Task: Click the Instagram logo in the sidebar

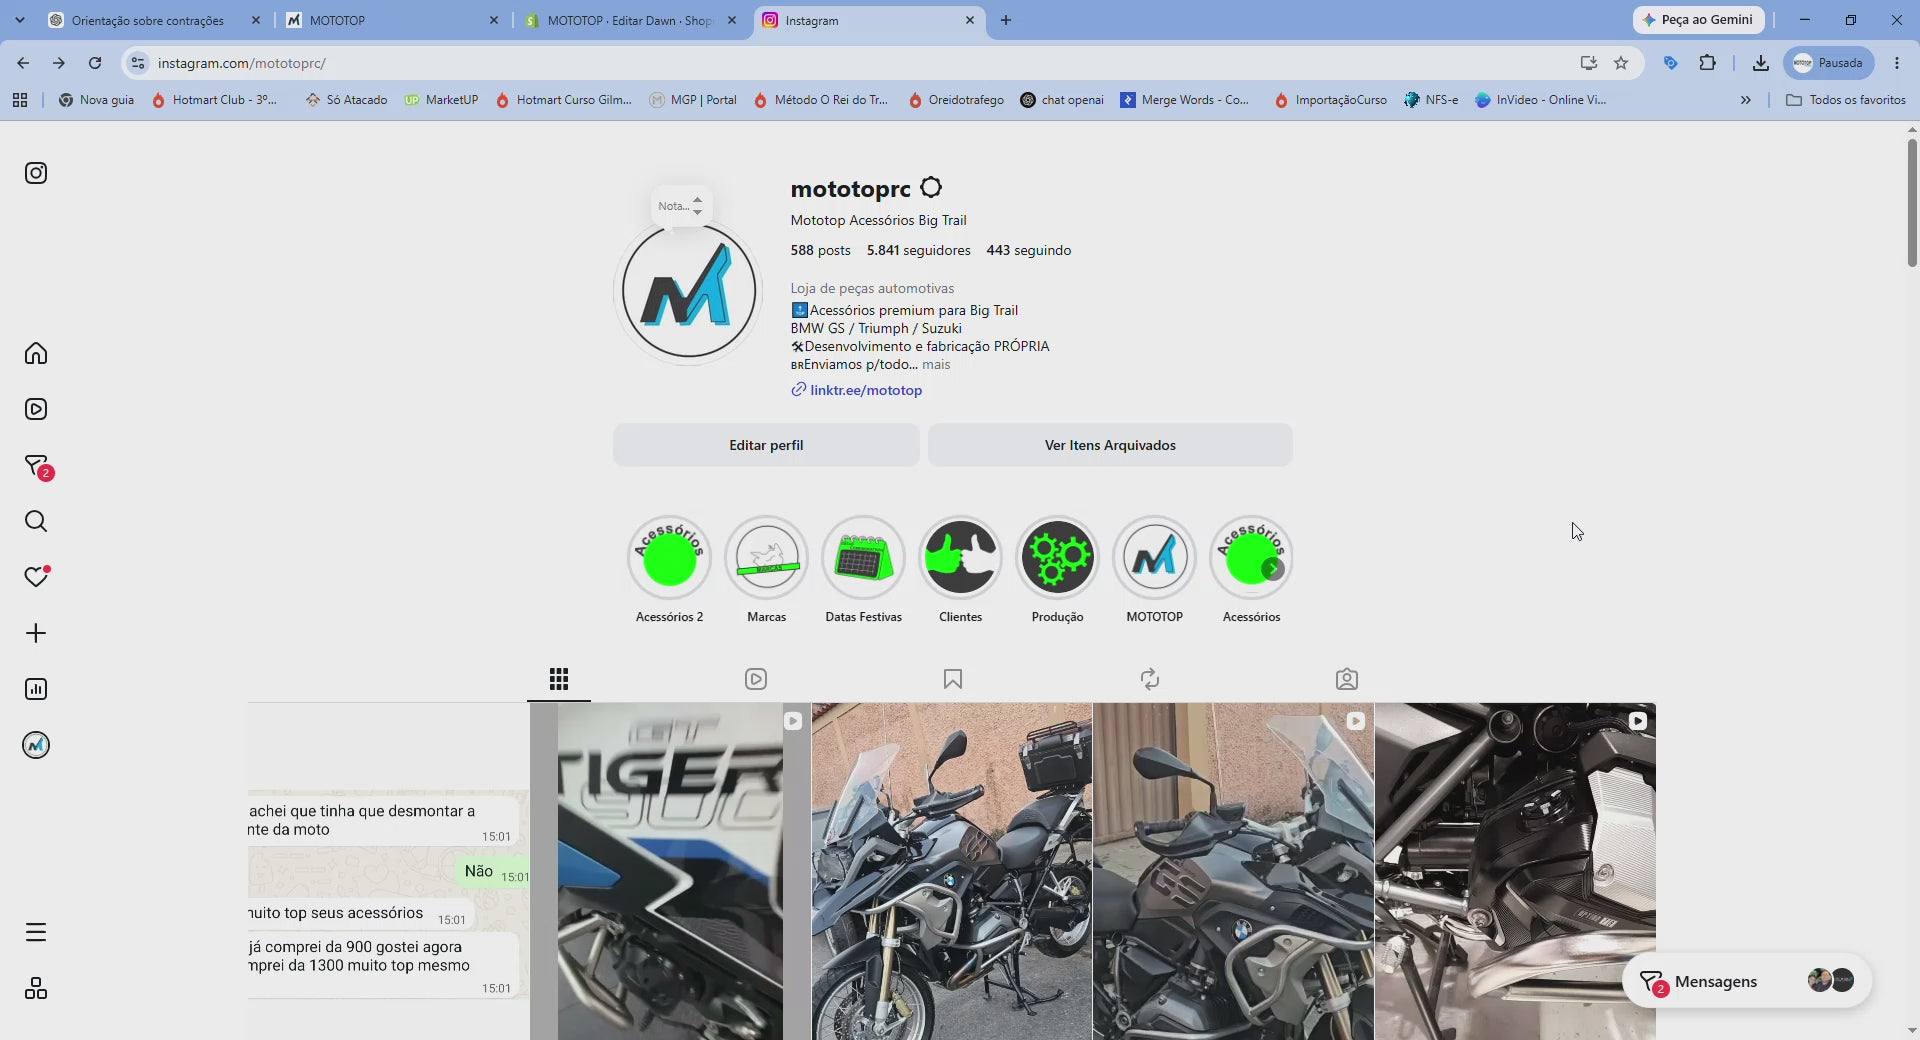Action: coord(36,173)
